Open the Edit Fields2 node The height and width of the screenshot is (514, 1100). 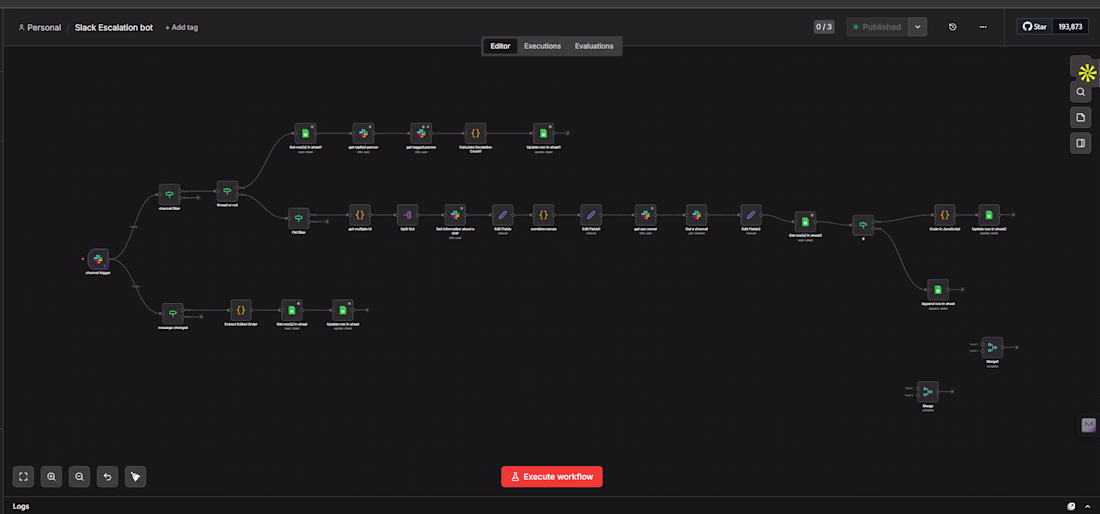(751, 215)
